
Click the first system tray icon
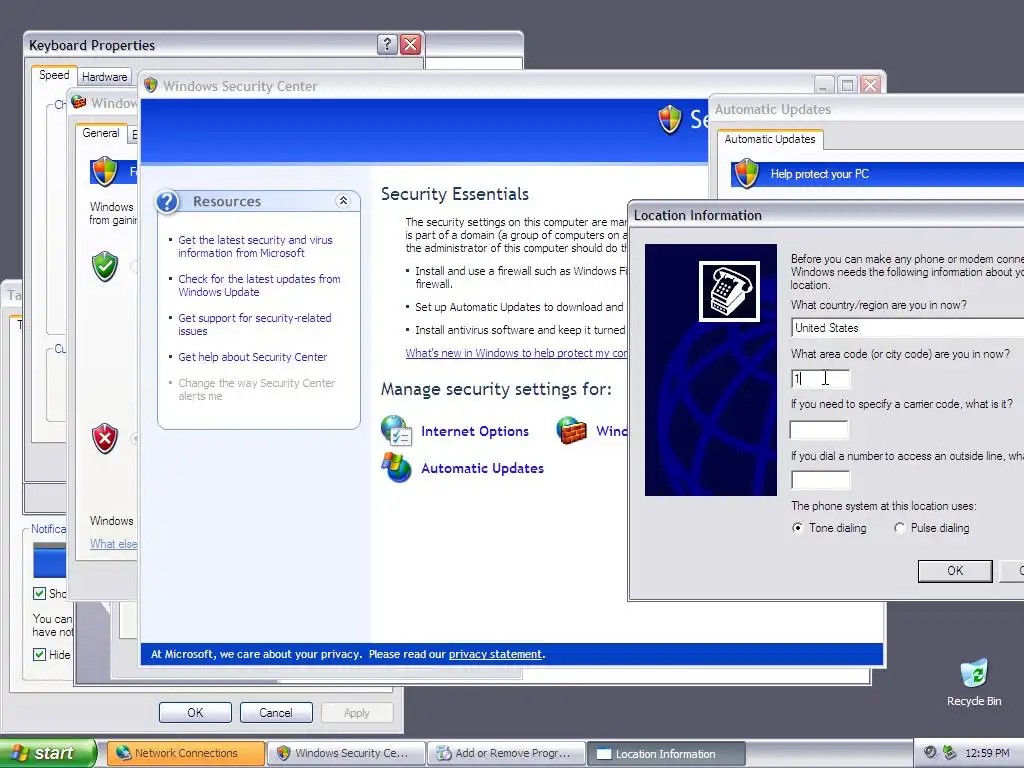point(930,753)
